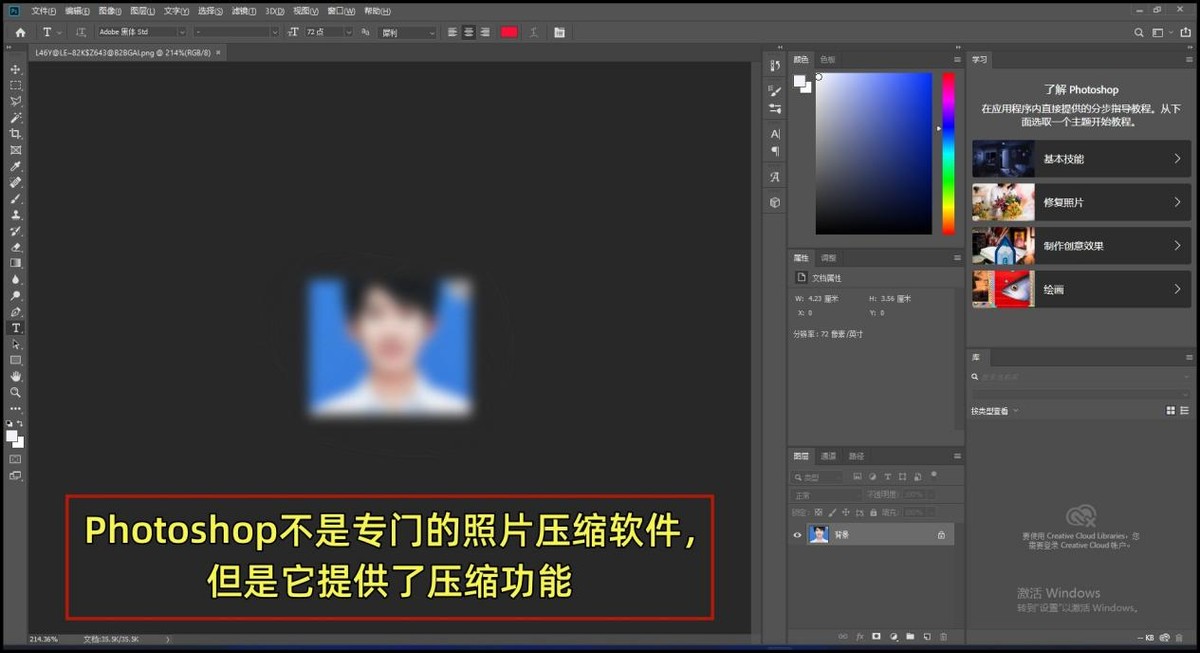The image size is (1200, 653).
Task: Pick the Zoom tool
Action: coord(15,392)
